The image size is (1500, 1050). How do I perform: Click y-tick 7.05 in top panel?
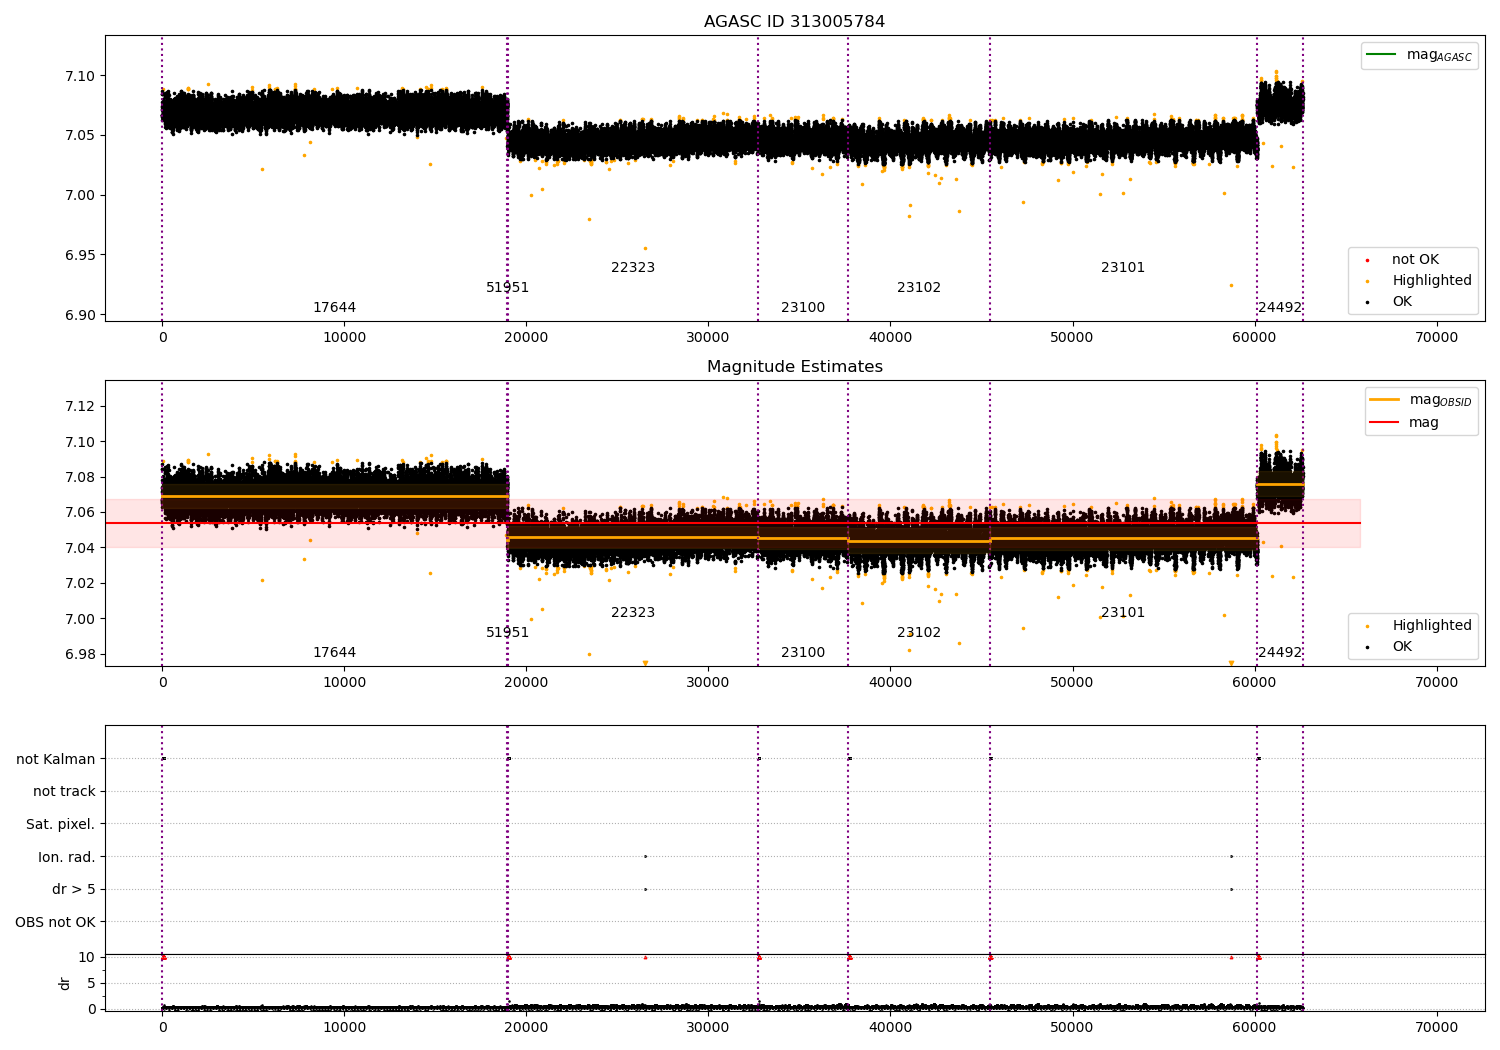coord(81,136)
